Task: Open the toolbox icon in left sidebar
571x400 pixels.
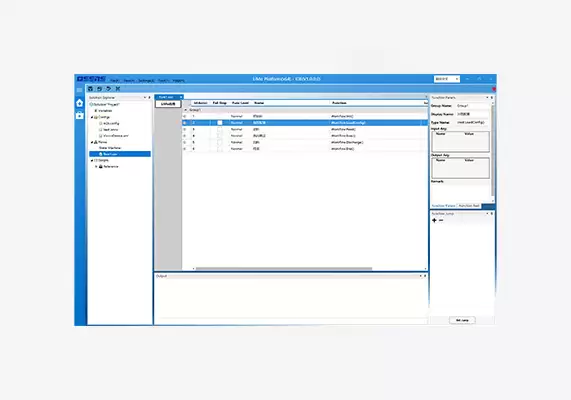Action: (x=79, y=115)
